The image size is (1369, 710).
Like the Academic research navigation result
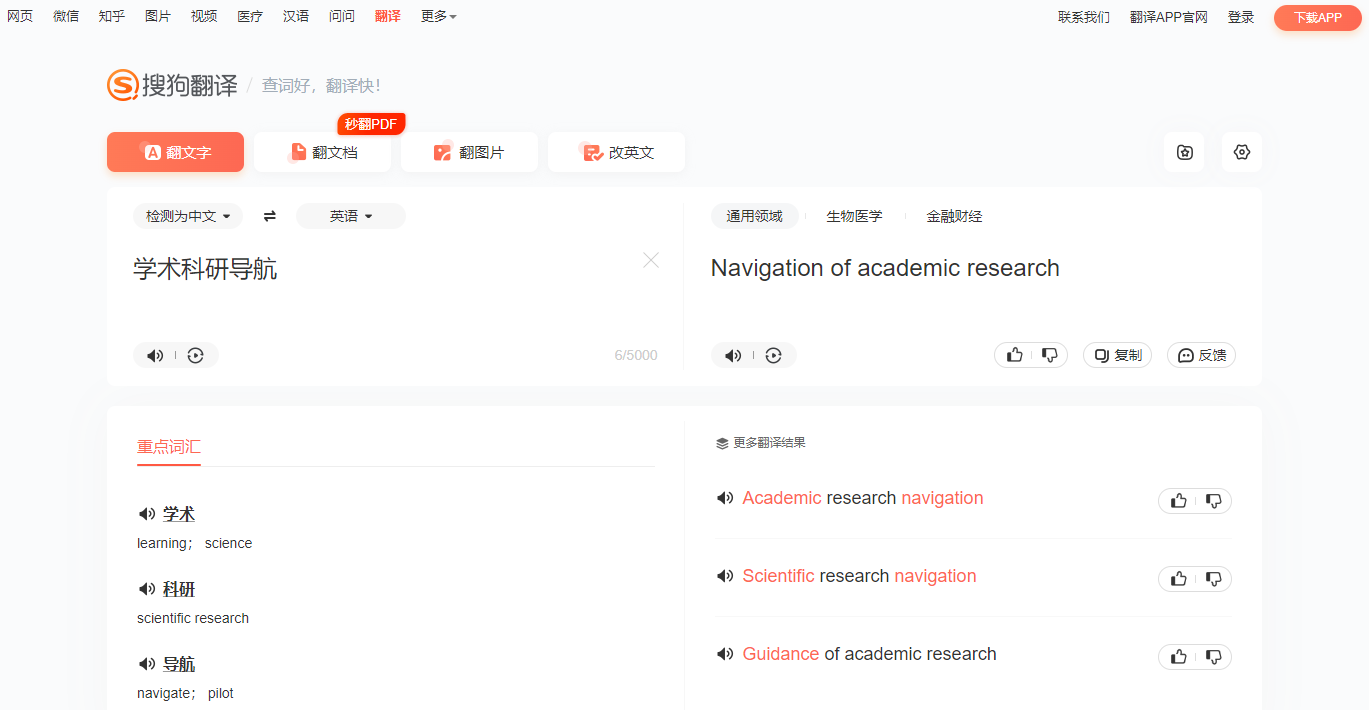tap(1178, 501)
